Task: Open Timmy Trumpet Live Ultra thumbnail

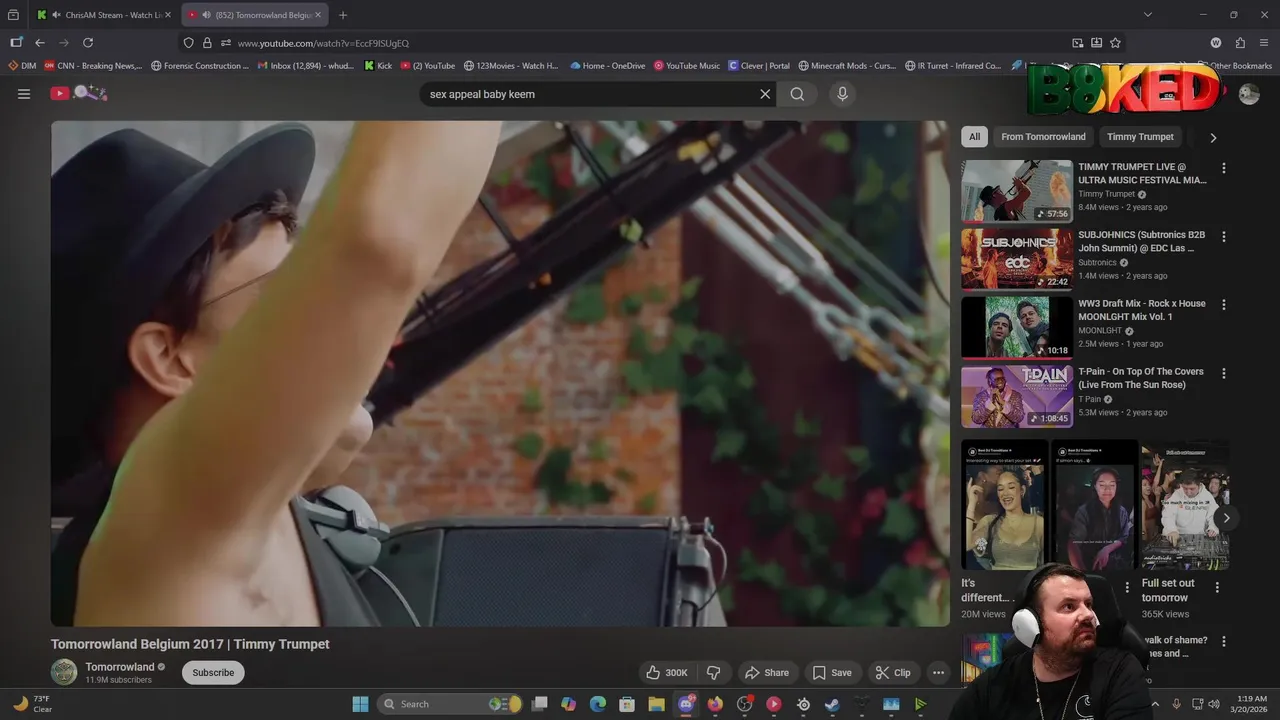Action: (x=1017, y=191)
